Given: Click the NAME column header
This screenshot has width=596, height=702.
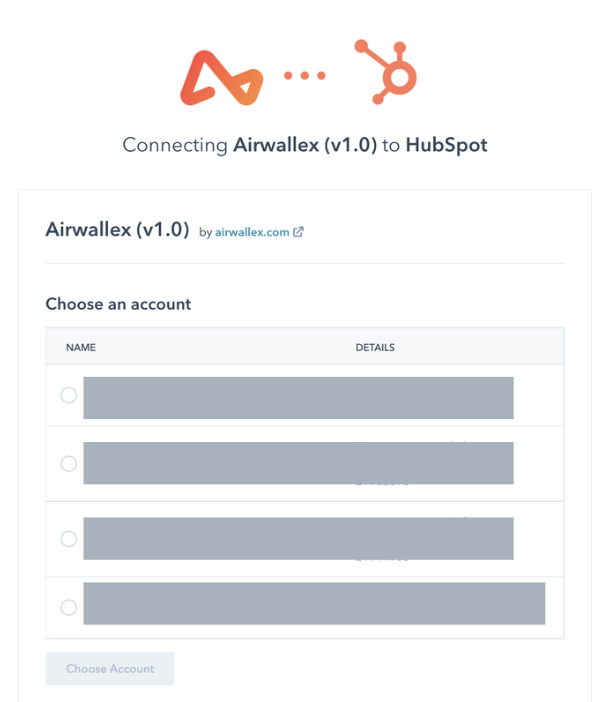Looking at the screenshot, I should tap(81, 347).
